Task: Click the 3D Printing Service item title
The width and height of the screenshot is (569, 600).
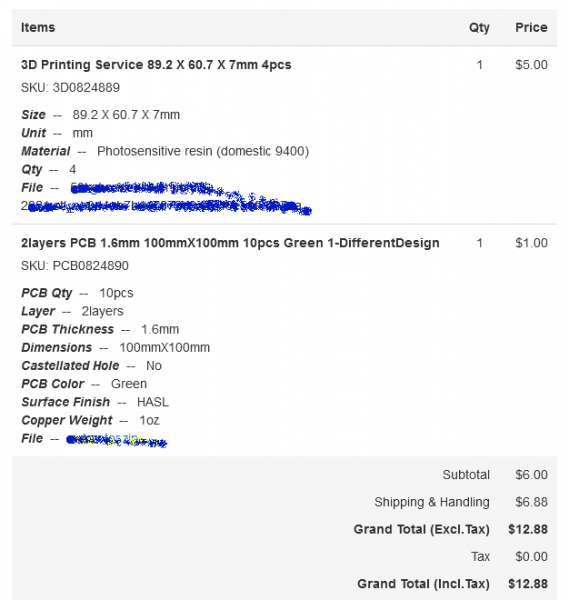Action: (156, 65)
